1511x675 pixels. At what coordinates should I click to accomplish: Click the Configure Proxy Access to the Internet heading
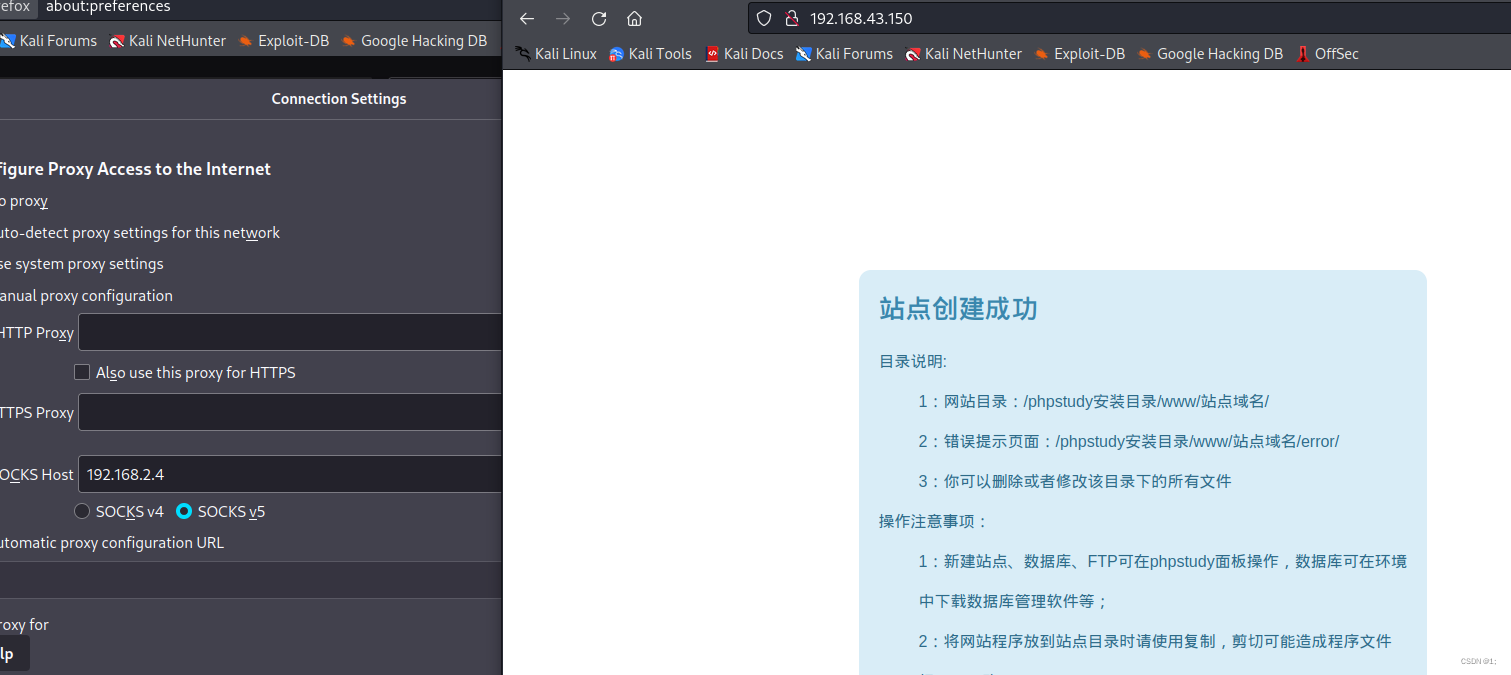134,169
